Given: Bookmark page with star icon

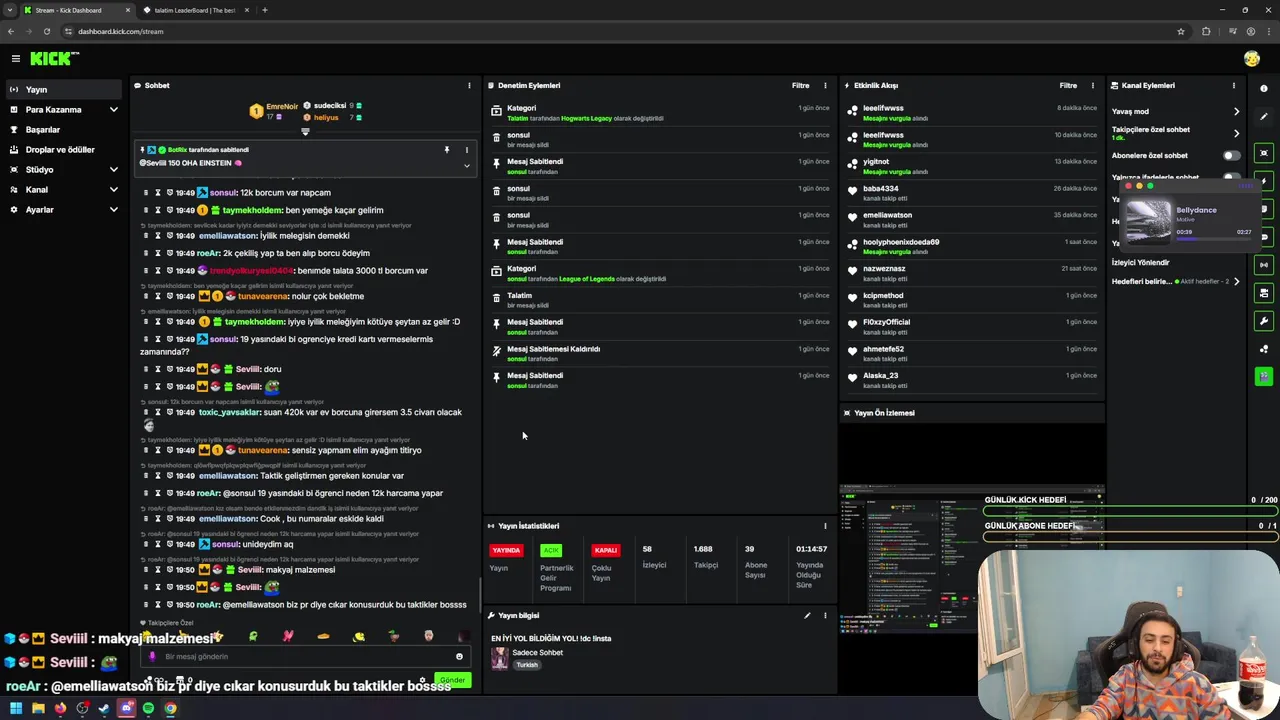Looking at the screenshot, I should tap(1181, 31).
